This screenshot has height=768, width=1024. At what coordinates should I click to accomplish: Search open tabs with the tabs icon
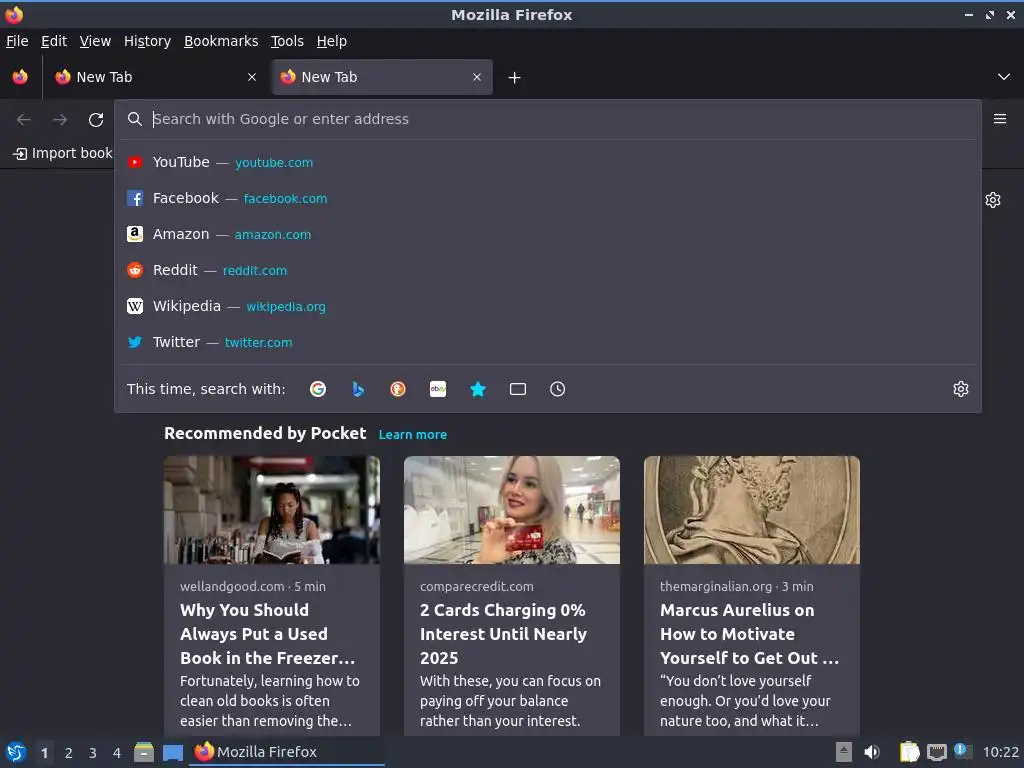518,389
